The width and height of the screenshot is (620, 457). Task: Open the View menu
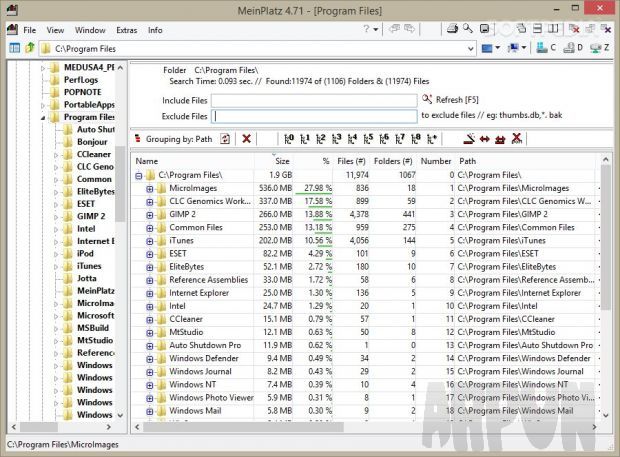pos(55,30)
